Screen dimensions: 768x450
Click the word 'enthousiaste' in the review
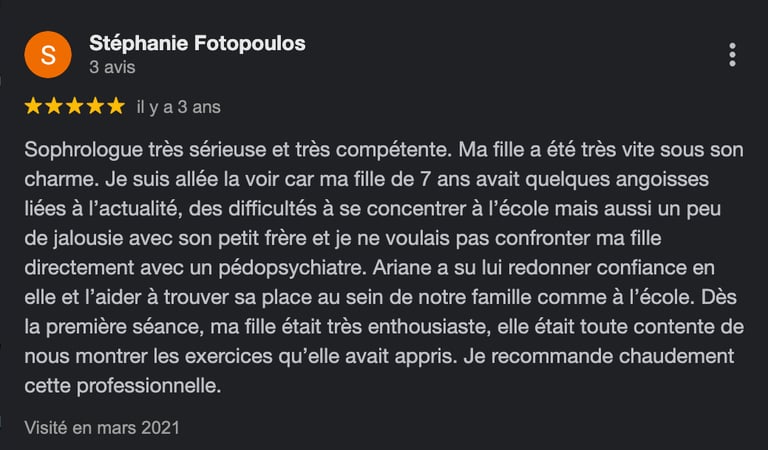point(429,327)
